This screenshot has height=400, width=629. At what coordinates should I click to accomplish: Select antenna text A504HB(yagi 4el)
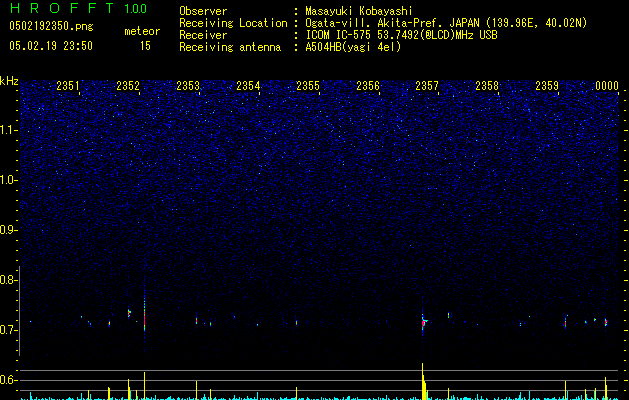pos(353,47)
